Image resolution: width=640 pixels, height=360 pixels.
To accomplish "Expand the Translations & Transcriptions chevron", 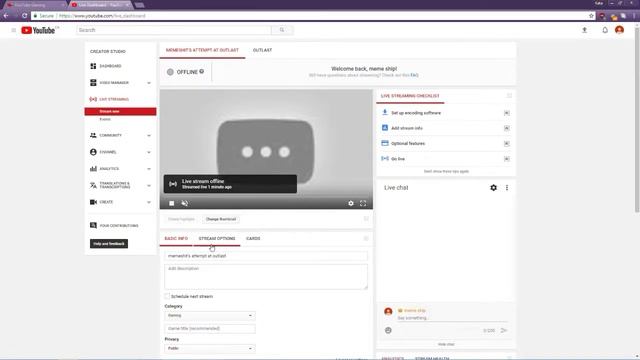I will 149,185.
